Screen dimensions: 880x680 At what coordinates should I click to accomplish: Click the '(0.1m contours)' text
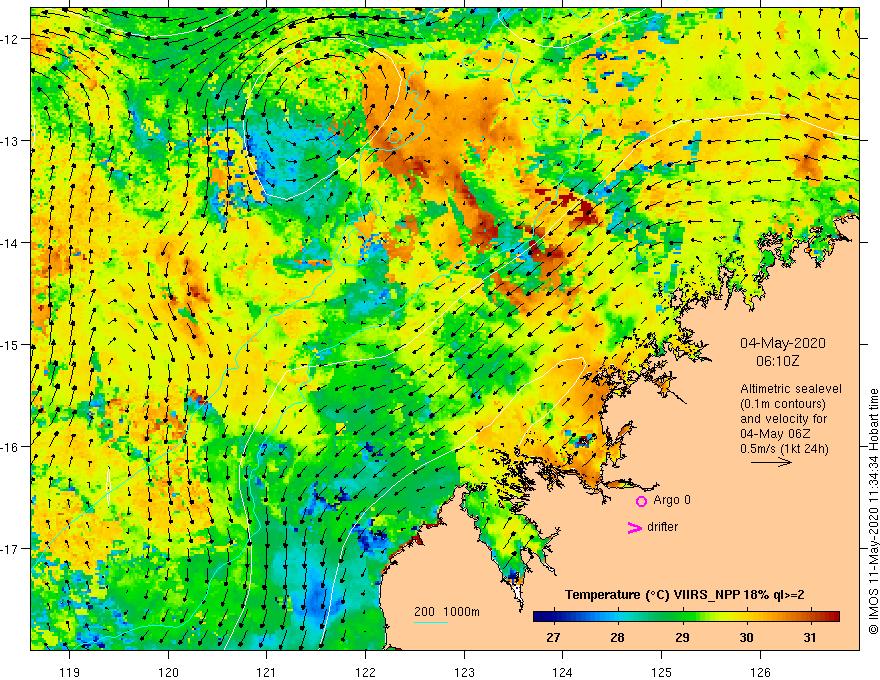coord(782,404)
